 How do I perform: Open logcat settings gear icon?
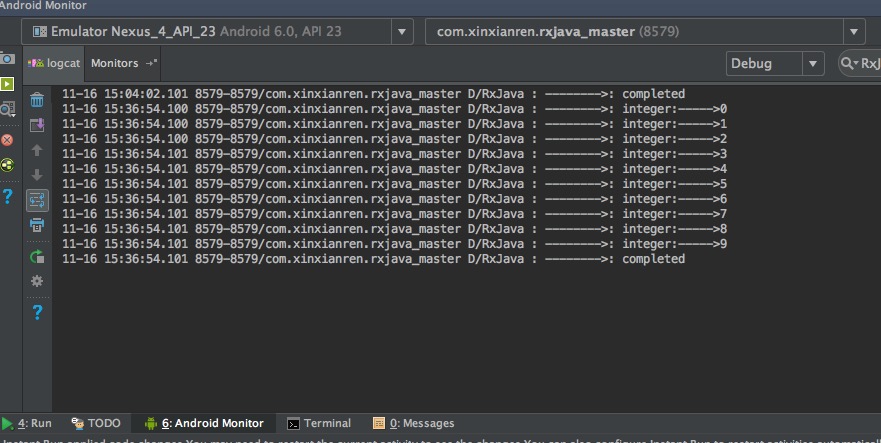coord(37,281)
